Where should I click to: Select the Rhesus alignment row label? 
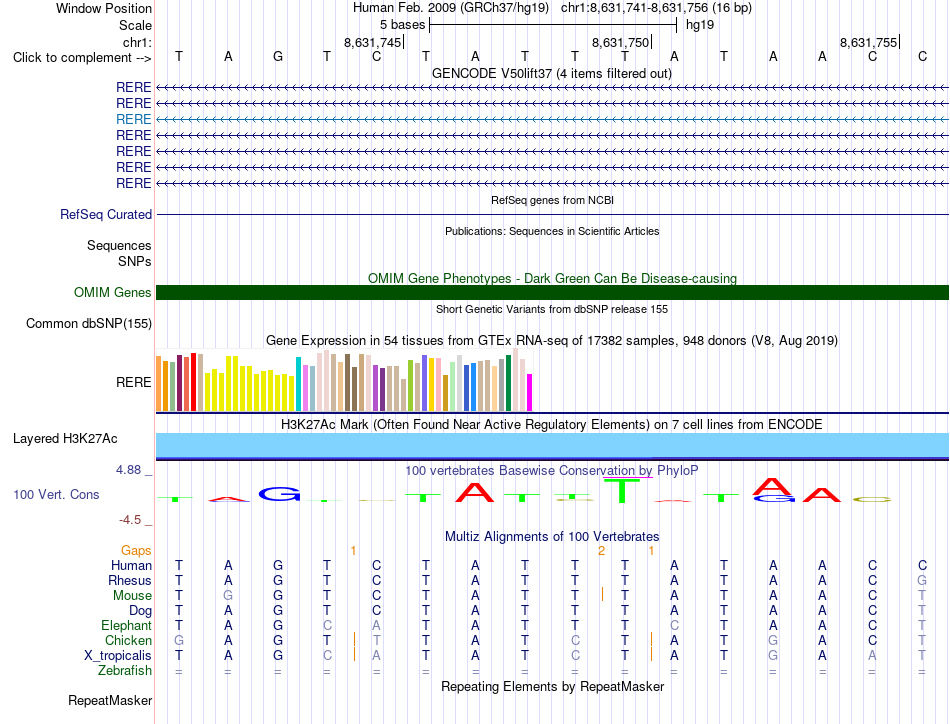point(130,580)
